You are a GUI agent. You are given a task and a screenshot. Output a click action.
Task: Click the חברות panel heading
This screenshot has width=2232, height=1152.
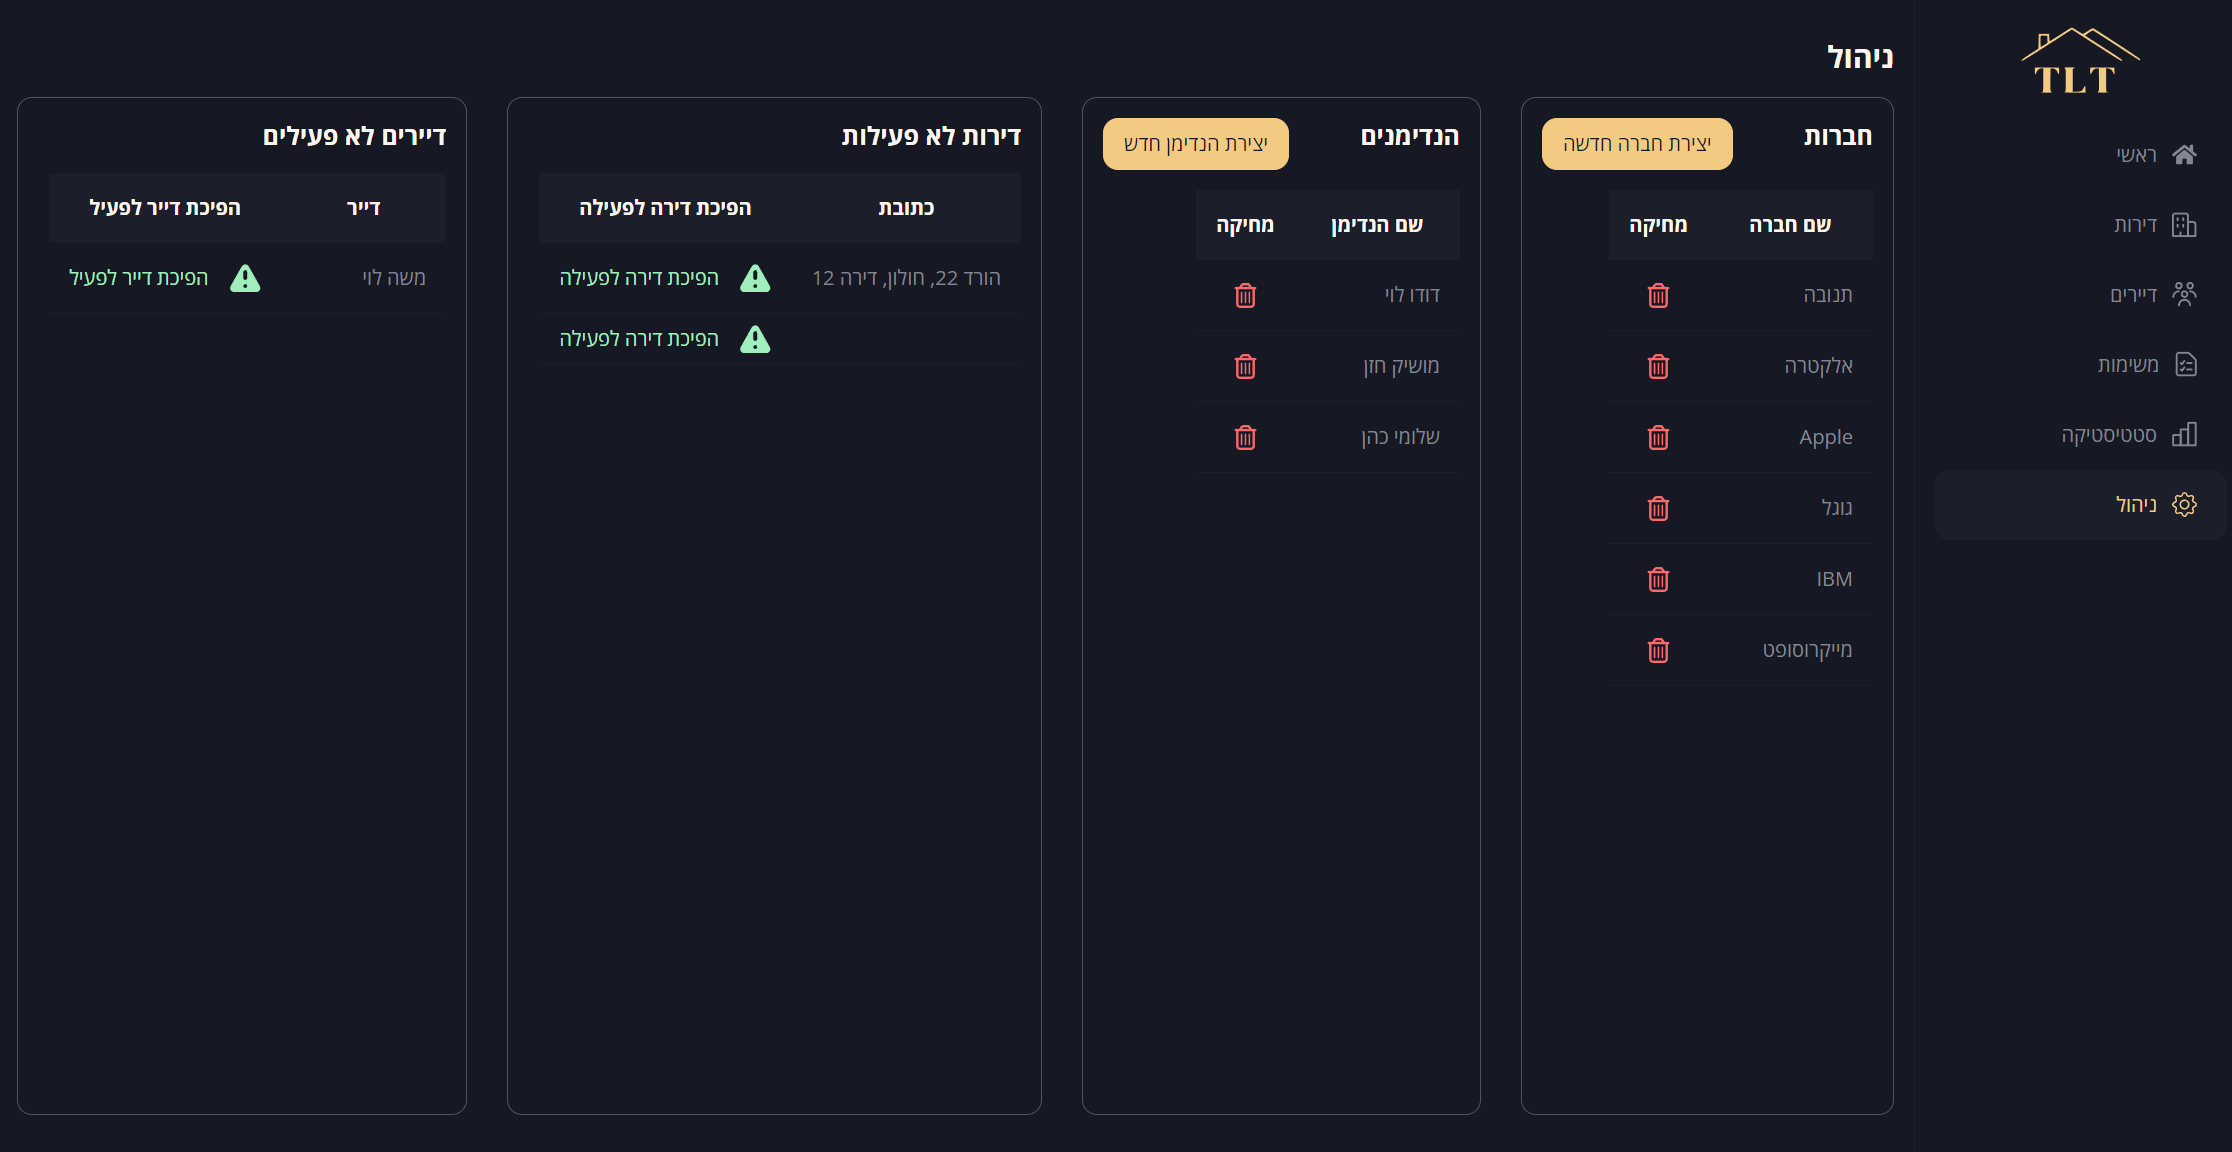click(x=1838, y=136)
